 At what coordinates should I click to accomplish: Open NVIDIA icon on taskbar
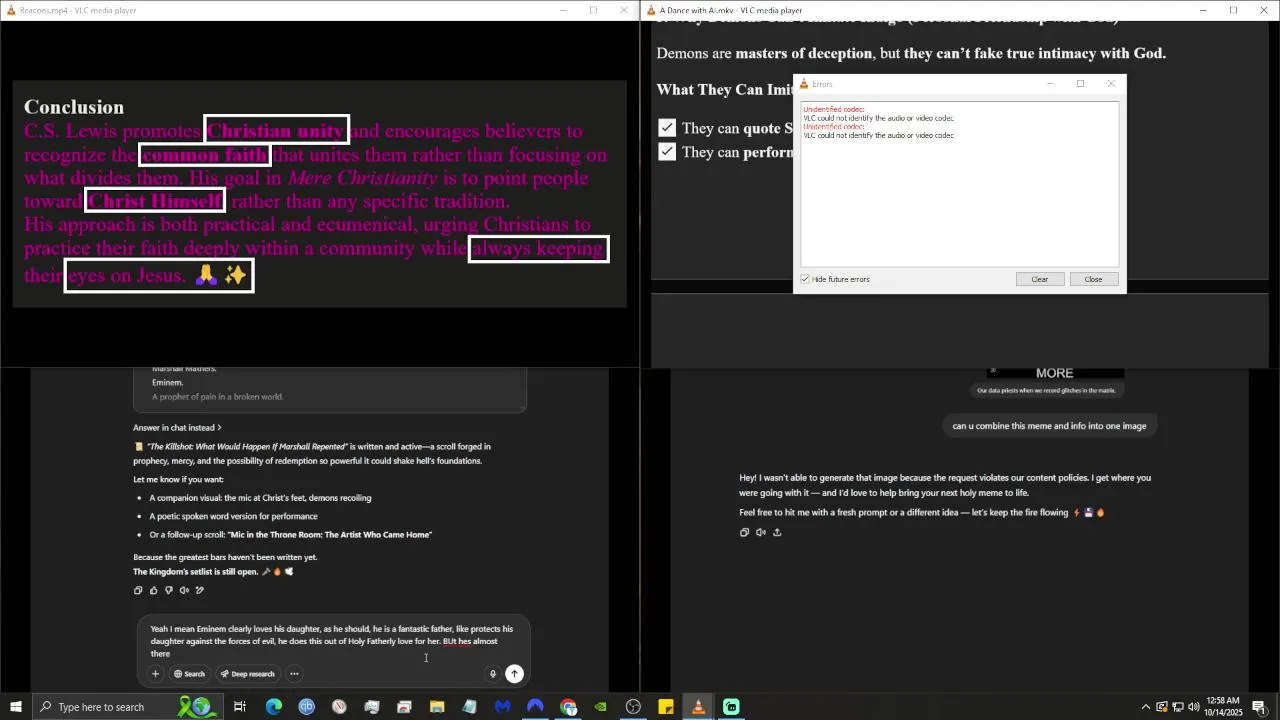click(x=600, y=707)
